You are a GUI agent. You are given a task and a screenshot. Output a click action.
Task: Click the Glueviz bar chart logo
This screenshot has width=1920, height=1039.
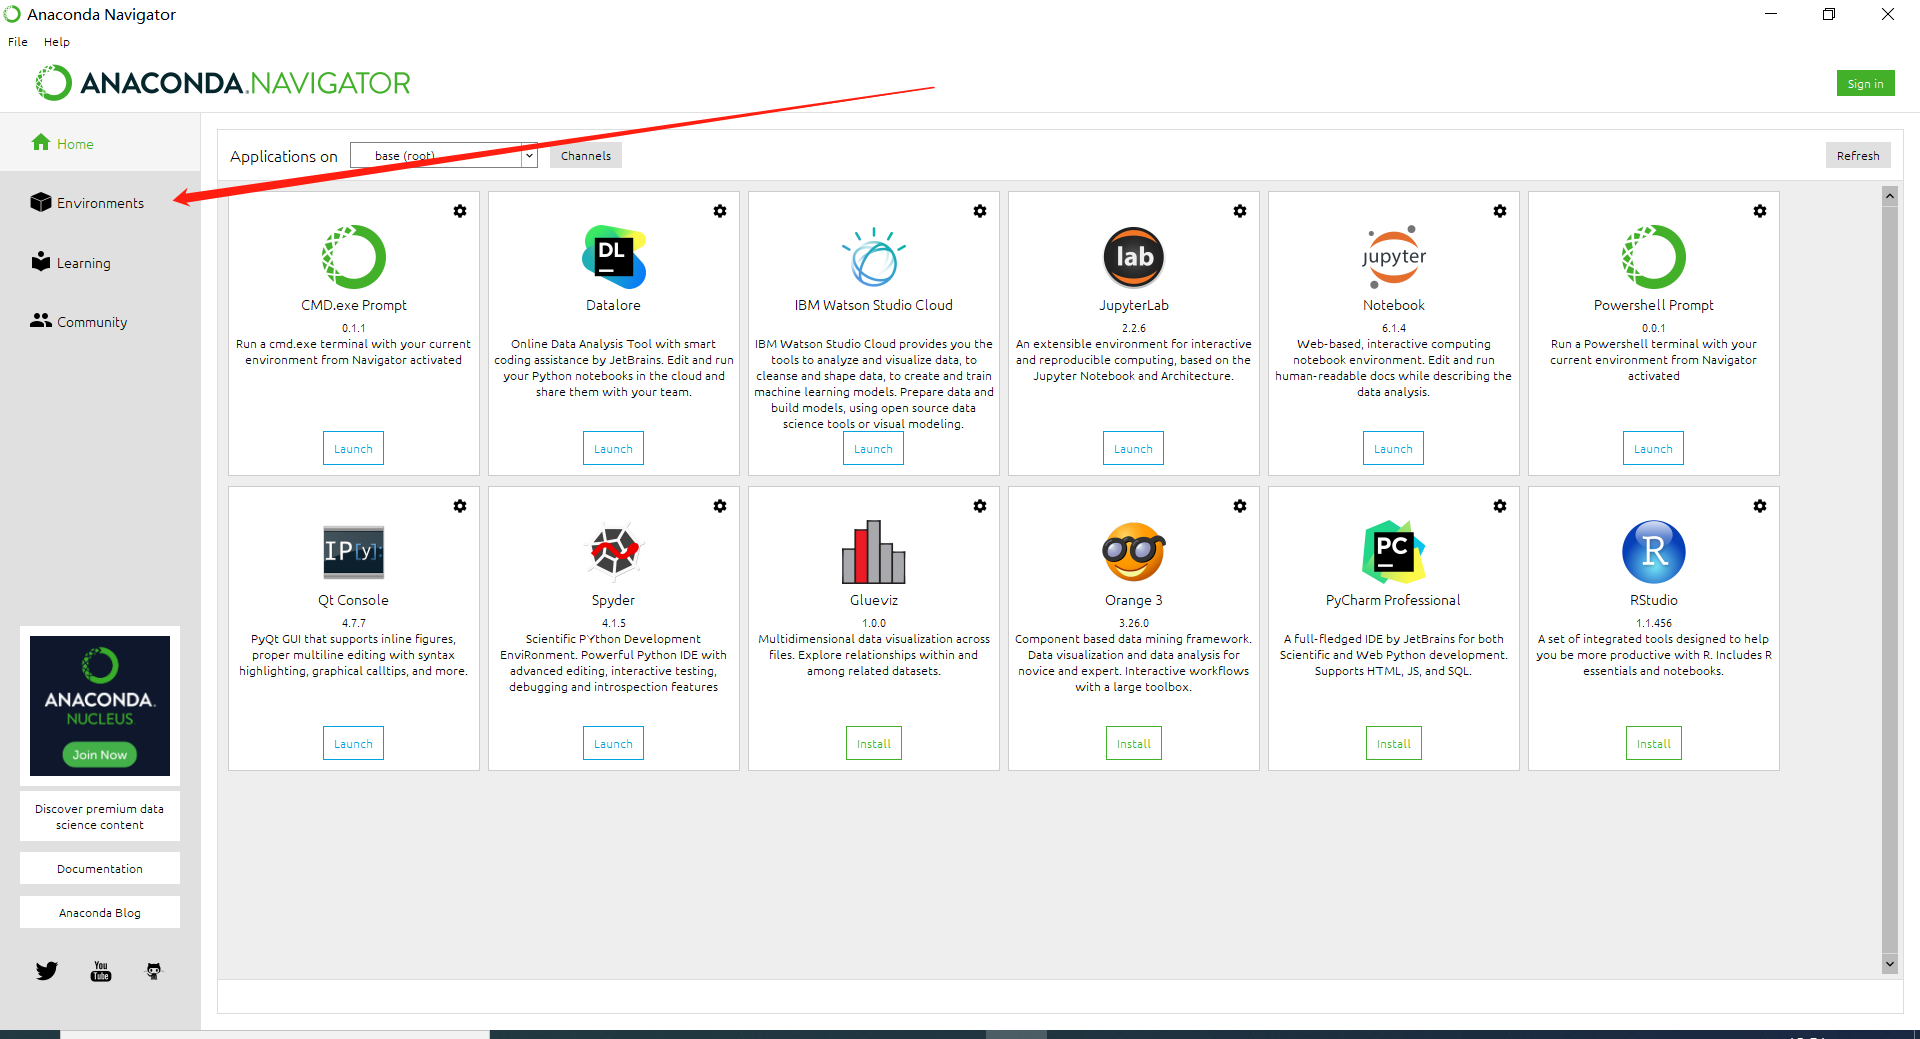(874, 552)
